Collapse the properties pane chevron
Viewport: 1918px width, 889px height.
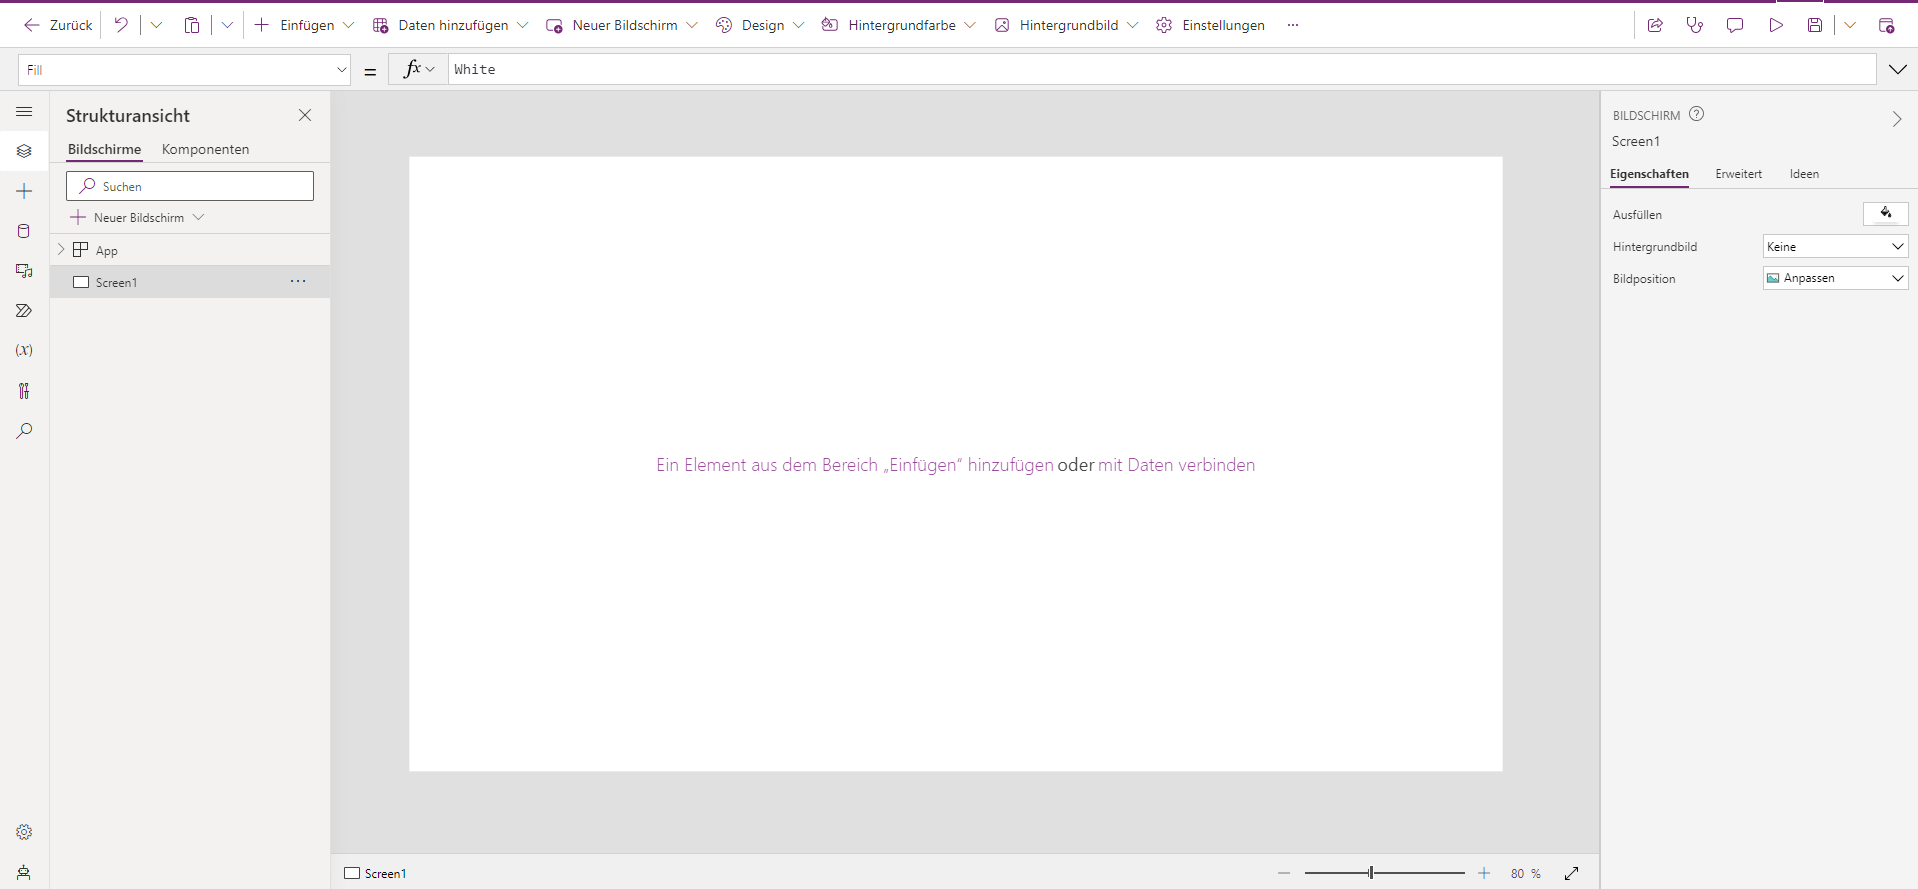pos(1896,119)
